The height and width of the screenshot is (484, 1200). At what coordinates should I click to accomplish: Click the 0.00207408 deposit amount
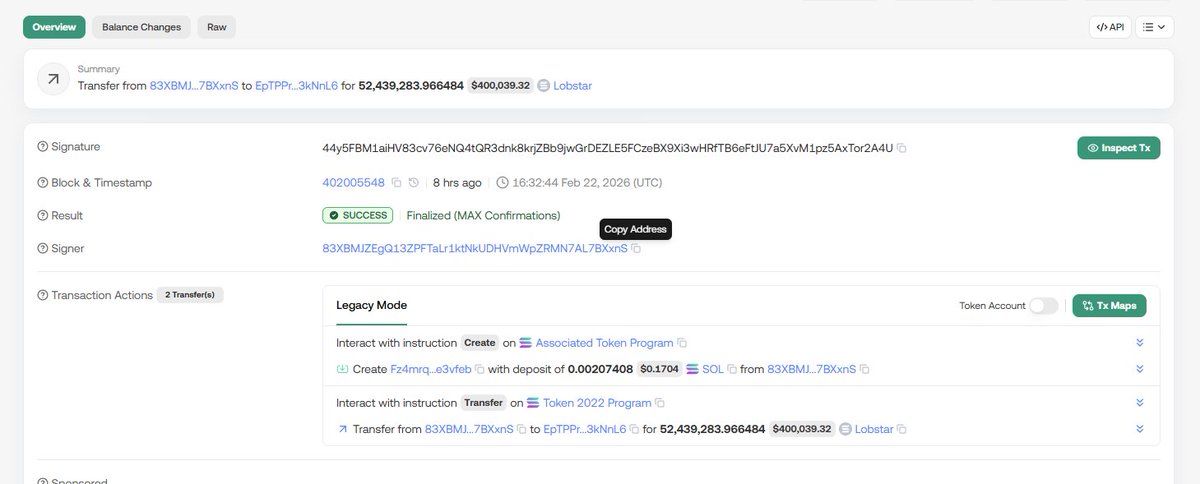point(600,369)
